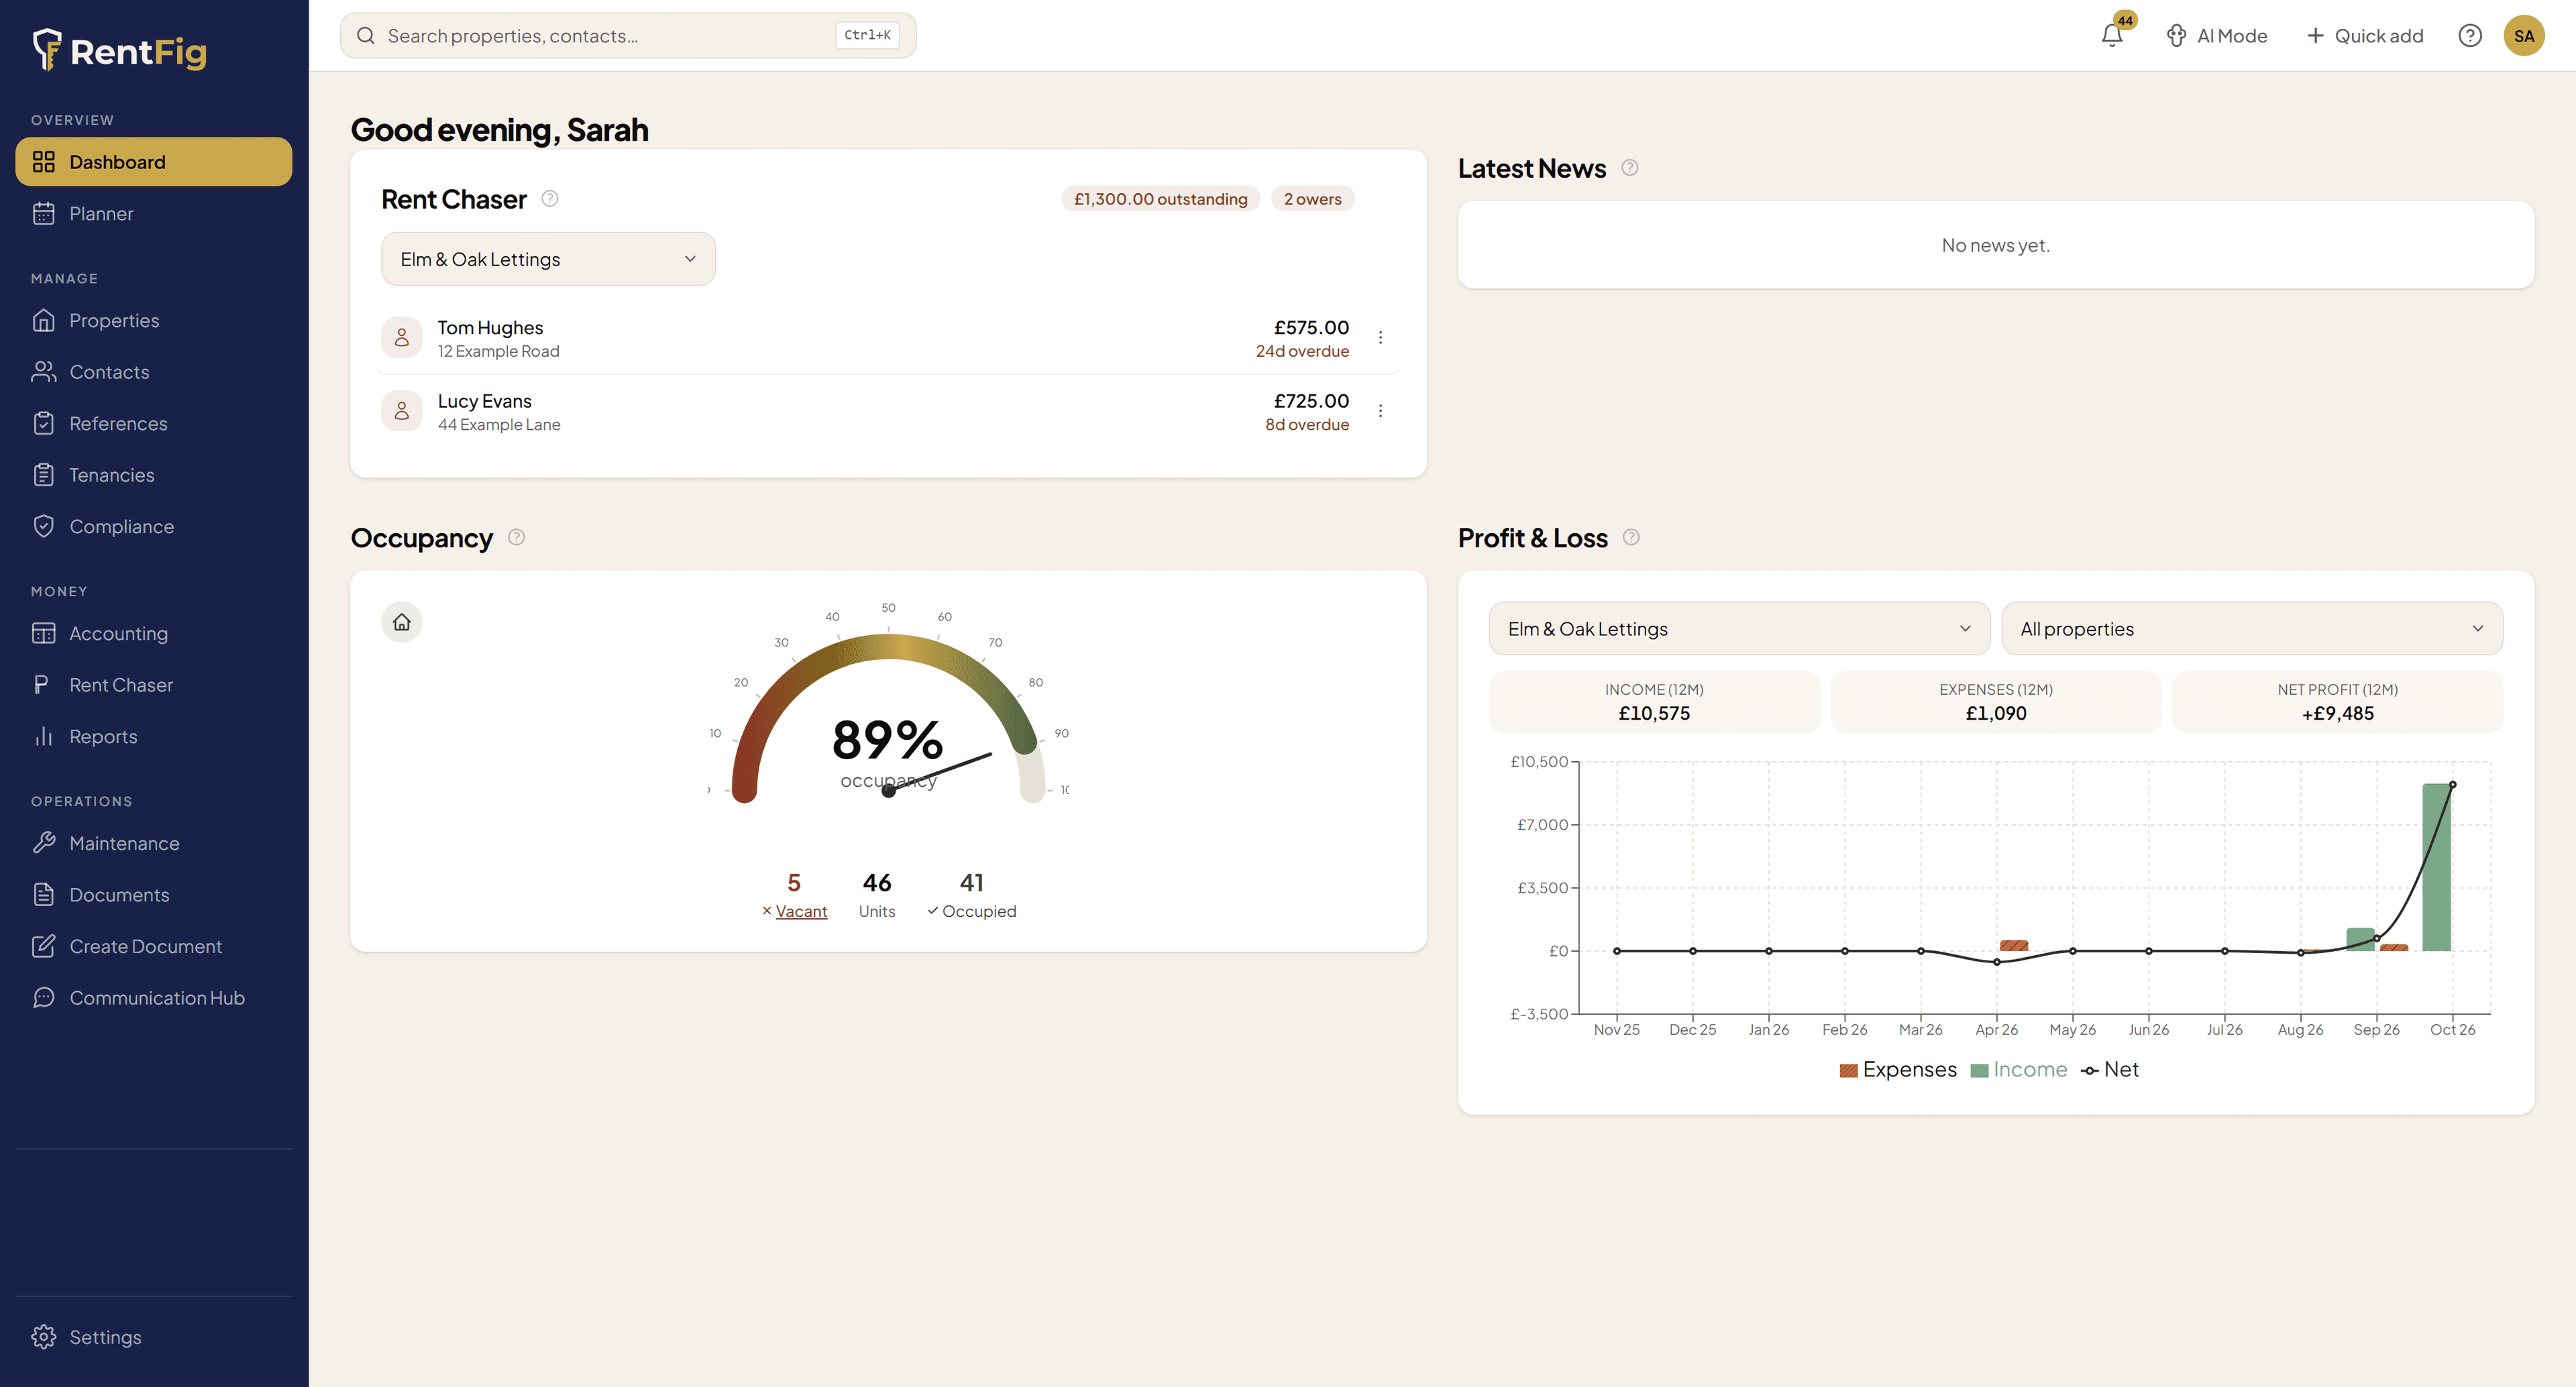Open the Tom Hughes tenant row
The width and height of the screenshot is (2576, 1387).
click(888, 338)
